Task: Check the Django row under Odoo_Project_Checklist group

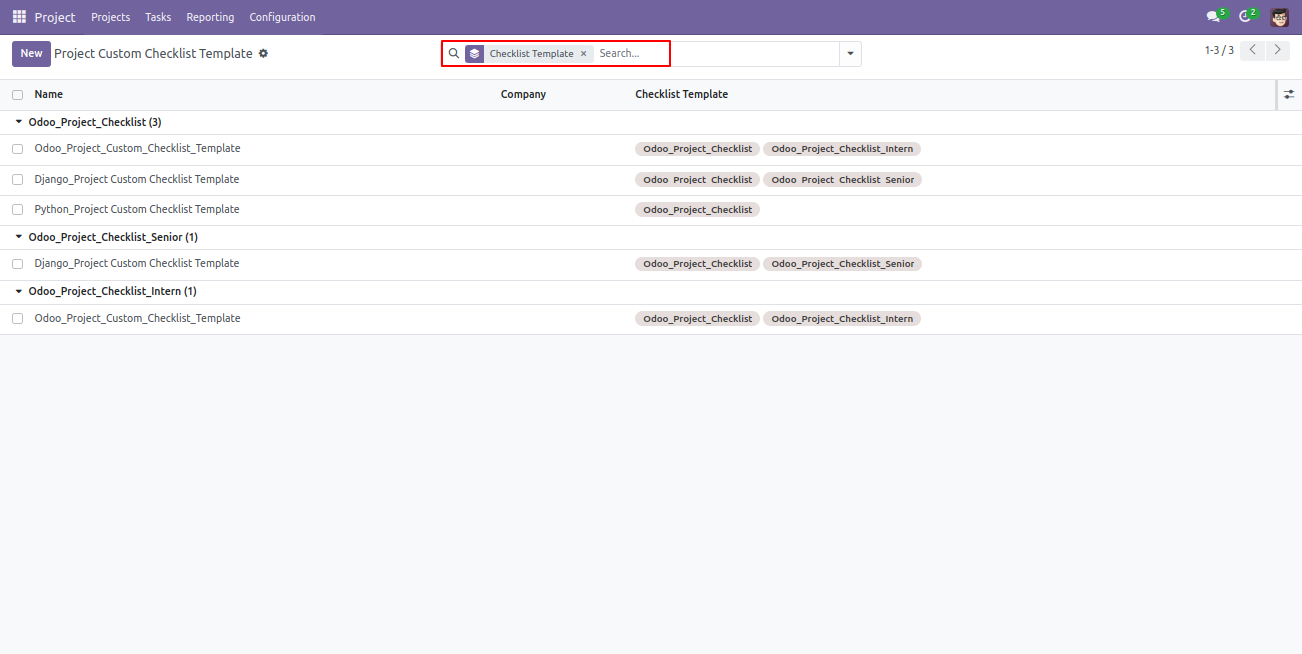Action: pos(17,180)
